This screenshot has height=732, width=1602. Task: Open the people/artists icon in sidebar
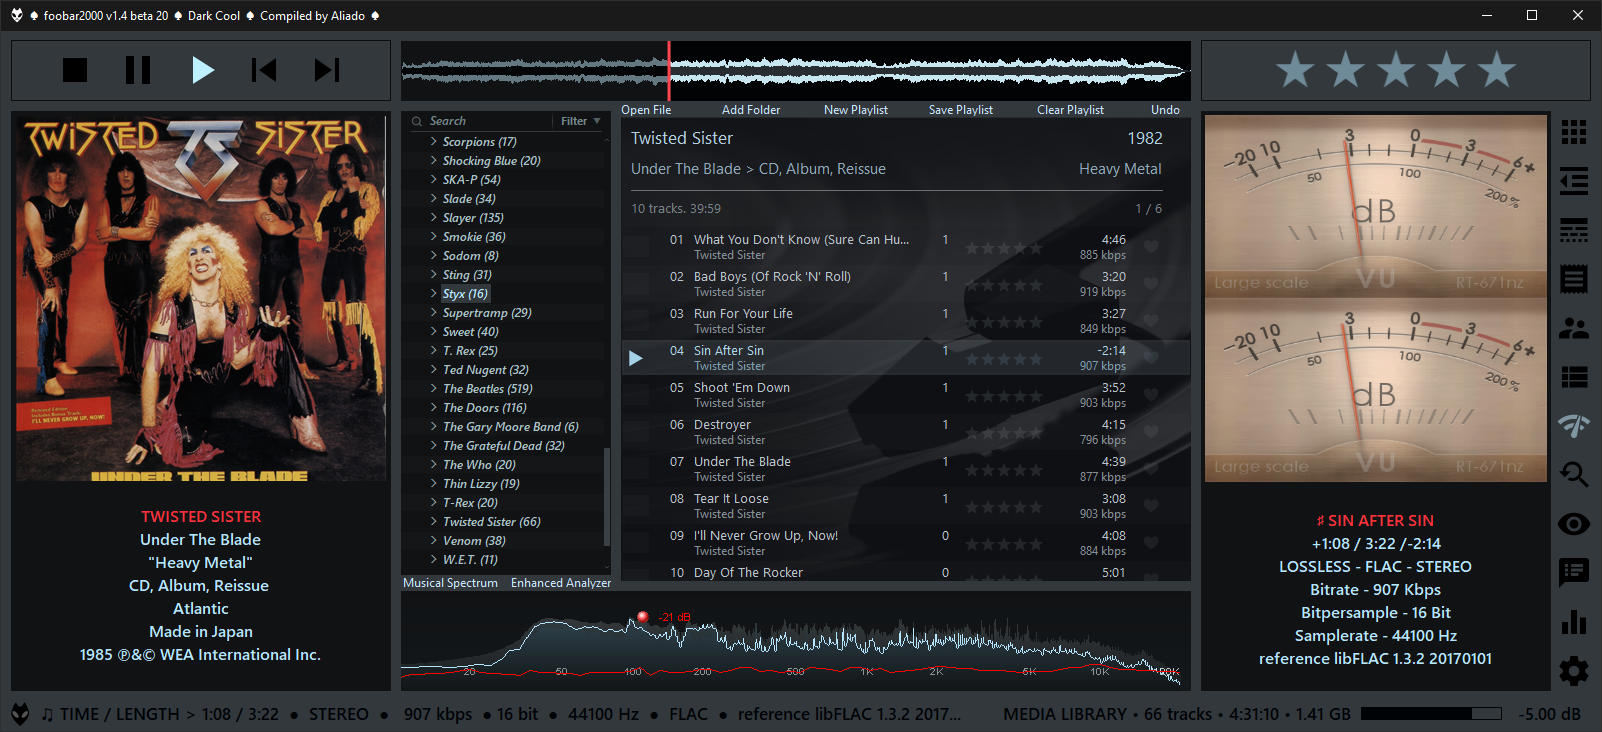coord(1574,328)
